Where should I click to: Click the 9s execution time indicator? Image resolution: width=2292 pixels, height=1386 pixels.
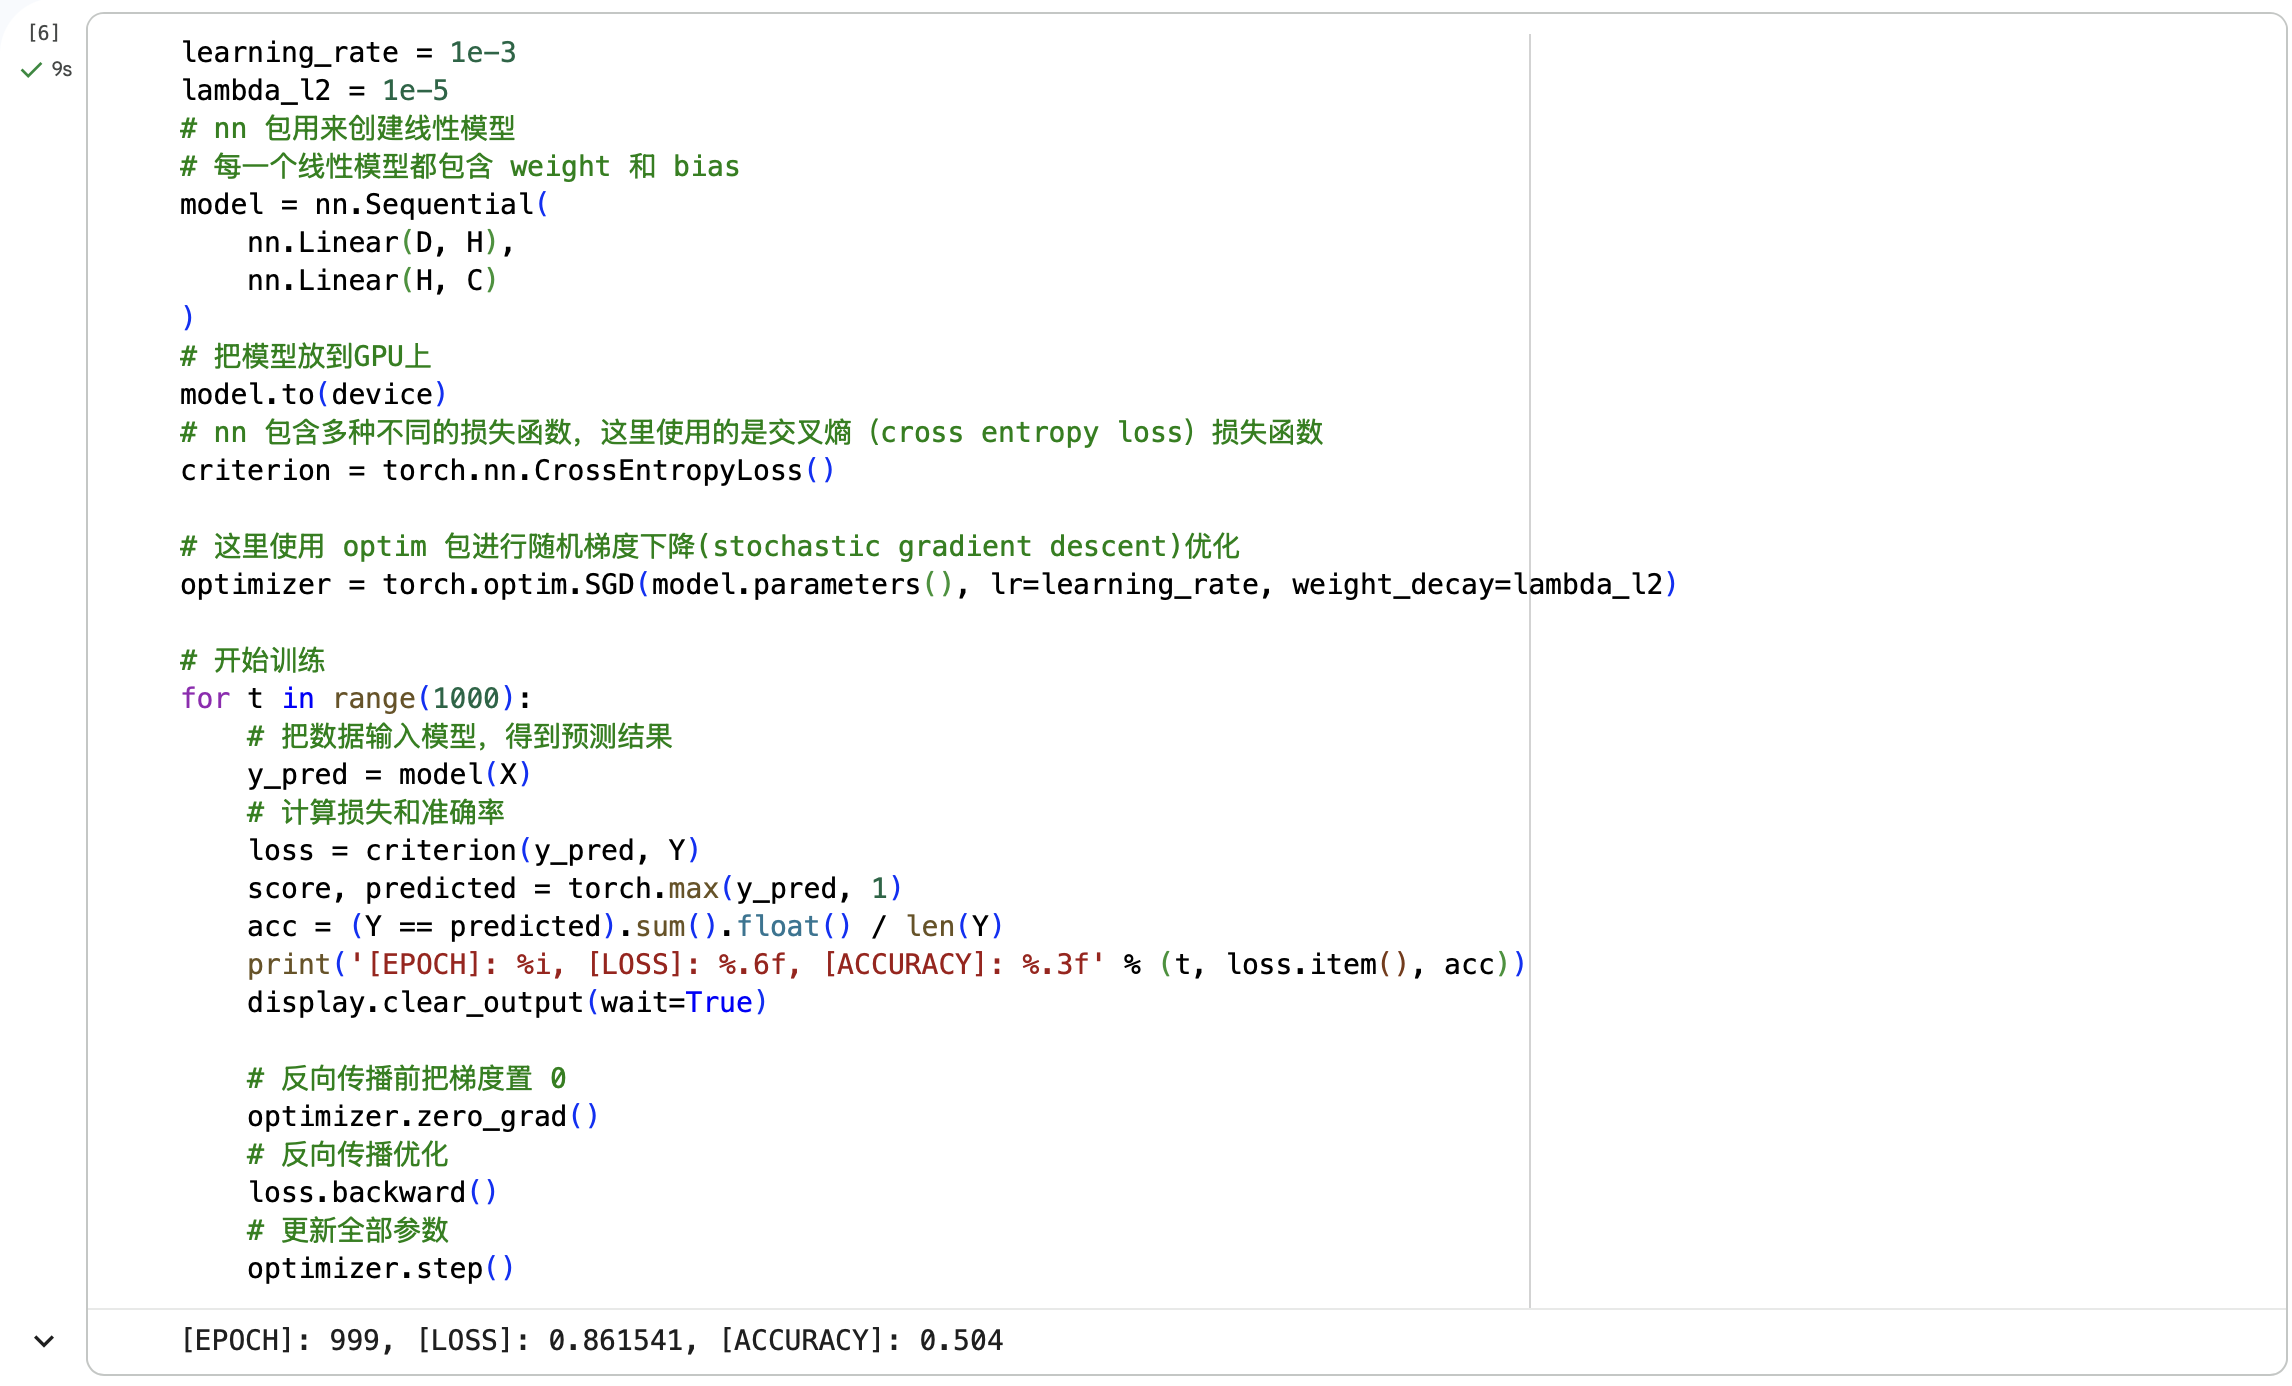61,69
